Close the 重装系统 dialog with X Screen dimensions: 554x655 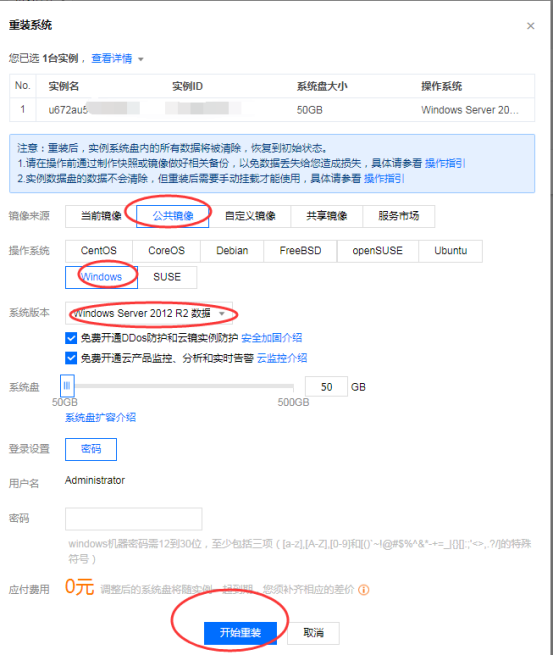click(x=531, y=26)
